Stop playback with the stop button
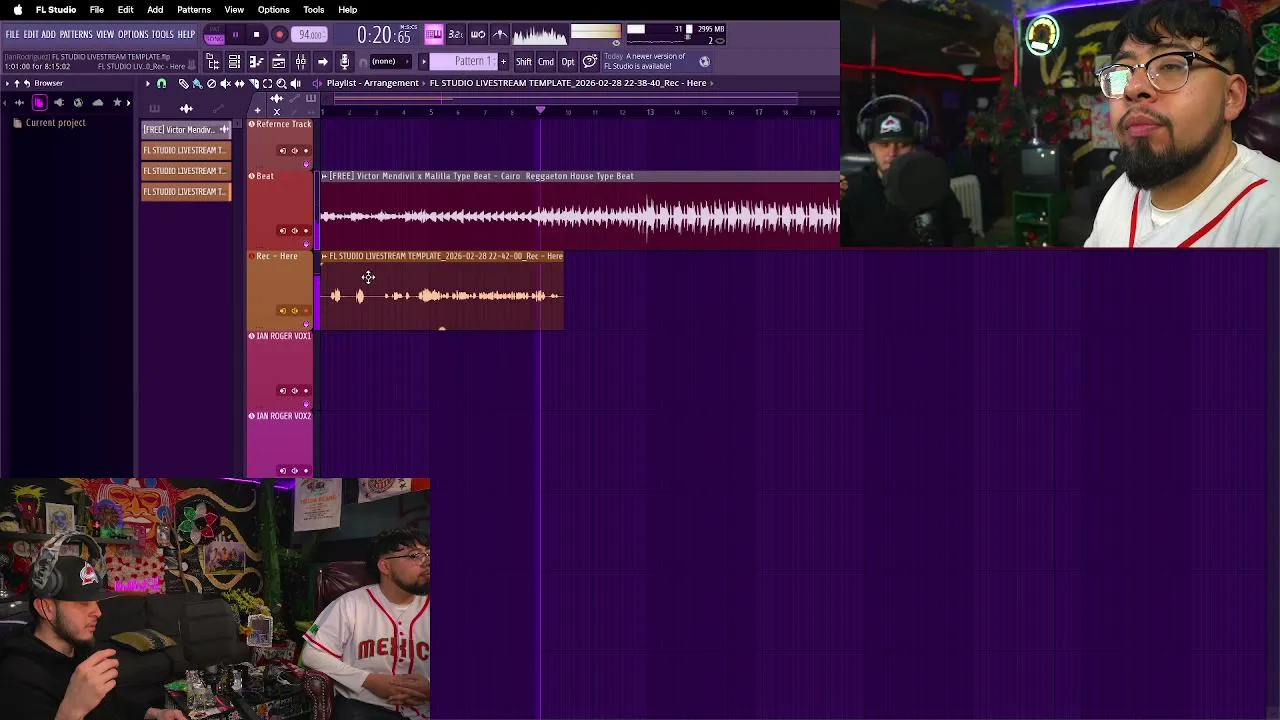Viewport: 1280px width, 720px height. coord(256,35)
